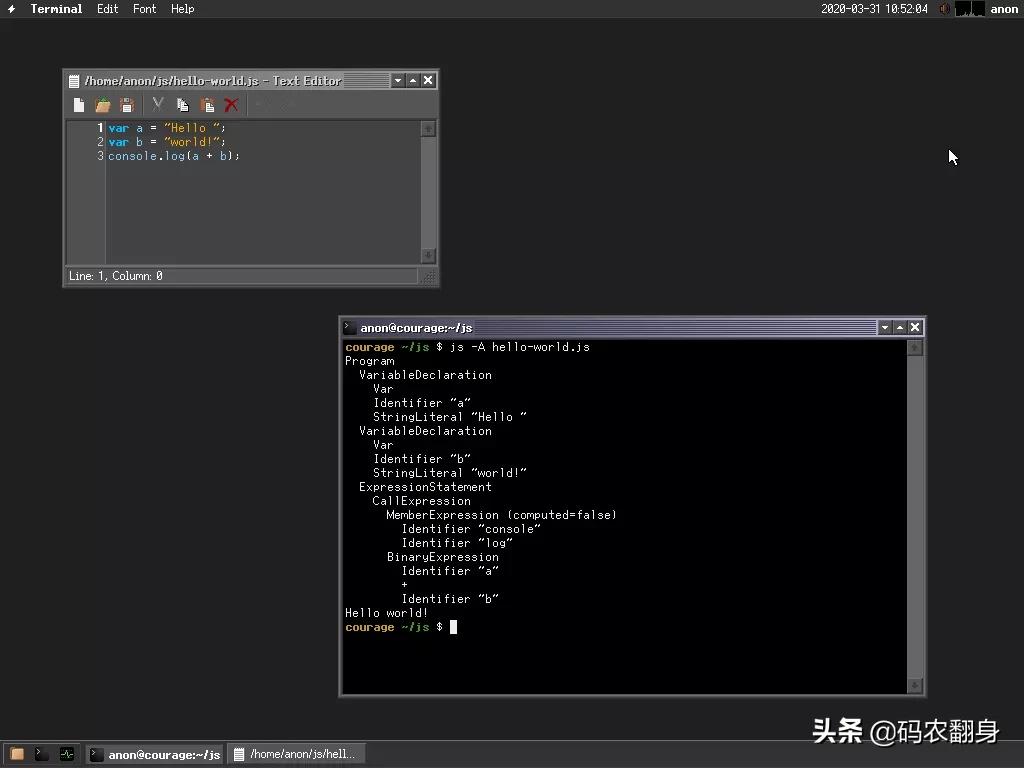The height and width of the screenshot is (768, 1024).
Task: Save hello-world.js with the Save icon
Action: click(126, 104)
